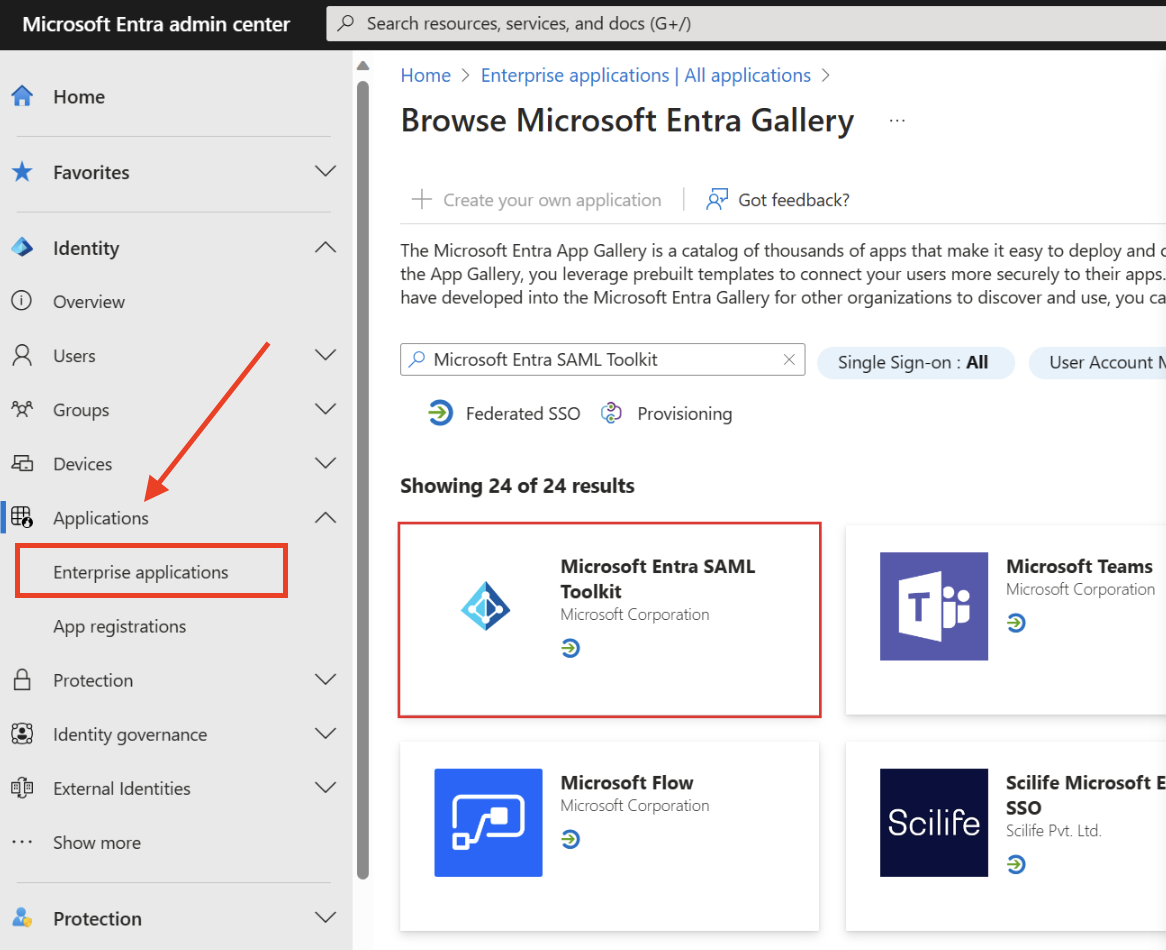Expand the Groups menu chevron
Image resolution: width=1166 pixels, height=950 pixels.
pyautogui.click(x=325, y=409)
